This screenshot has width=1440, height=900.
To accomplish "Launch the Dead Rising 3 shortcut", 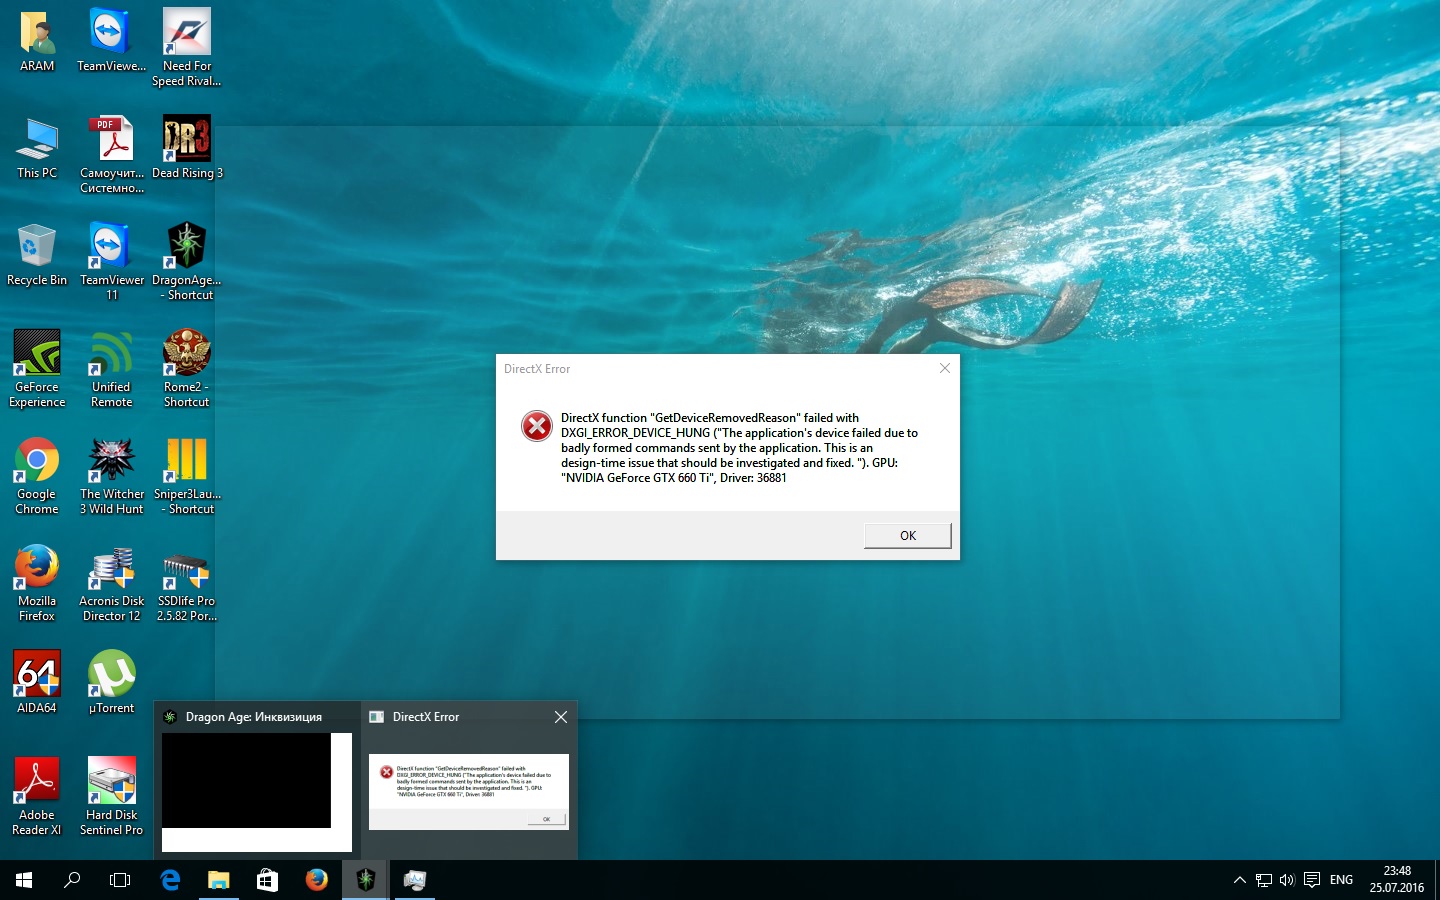I will 187,148.
